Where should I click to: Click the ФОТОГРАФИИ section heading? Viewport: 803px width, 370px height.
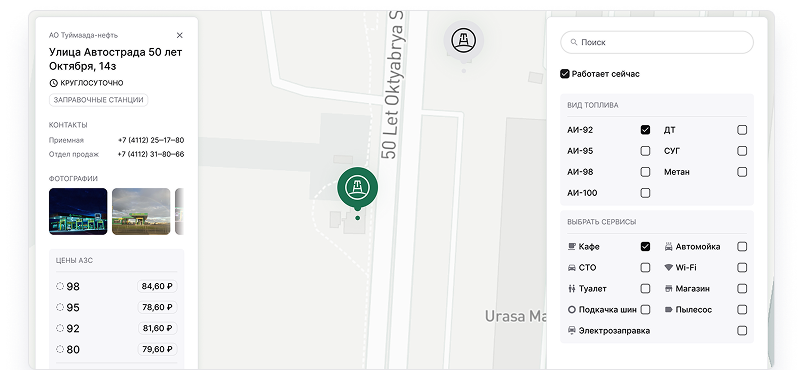(x=73, y=179)
